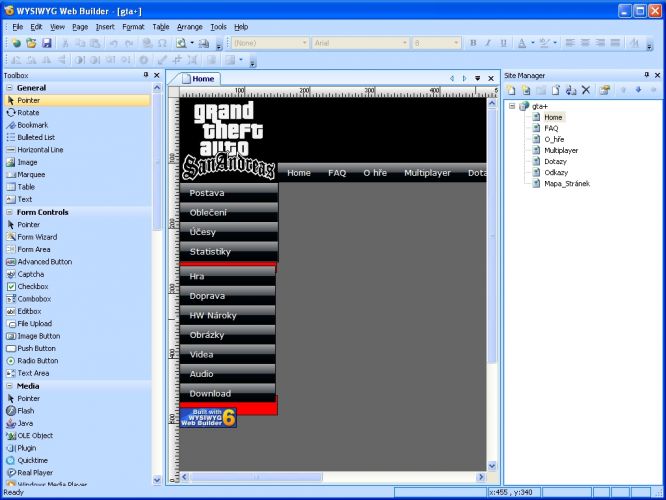
Task: Save the project with floppy icon
Action: coord(47,43)
